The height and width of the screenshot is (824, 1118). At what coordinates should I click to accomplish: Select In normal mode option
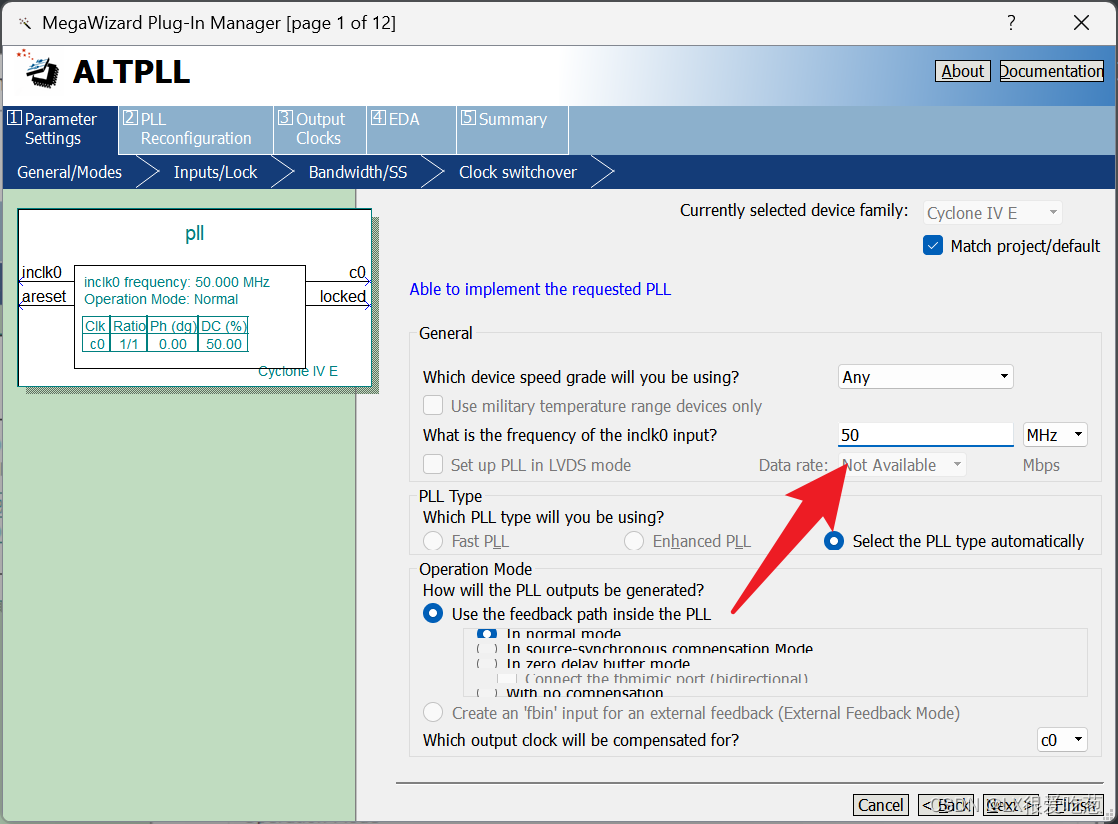pyautogui.click(x=487, y=634)
